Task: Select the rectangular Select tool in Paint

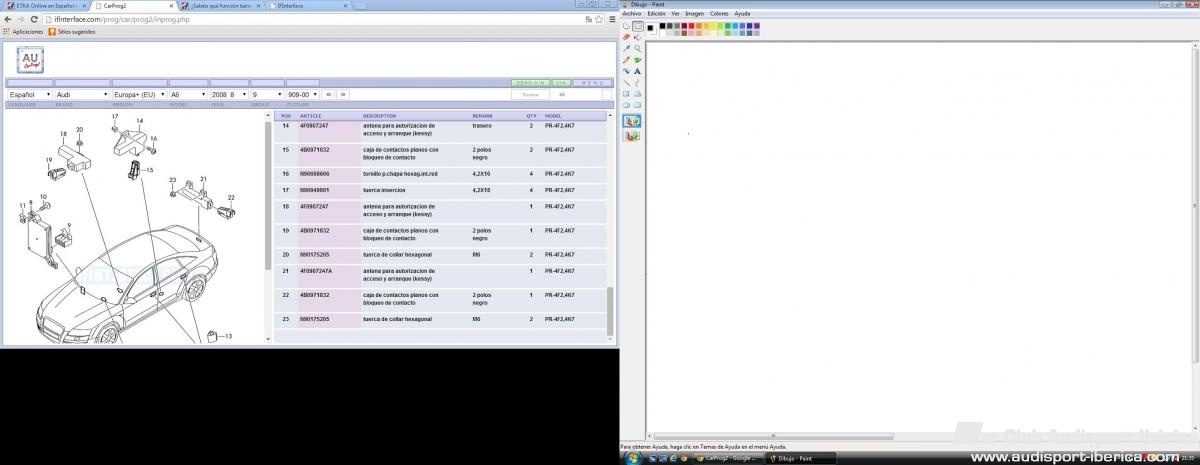Action: pos(638,26)
